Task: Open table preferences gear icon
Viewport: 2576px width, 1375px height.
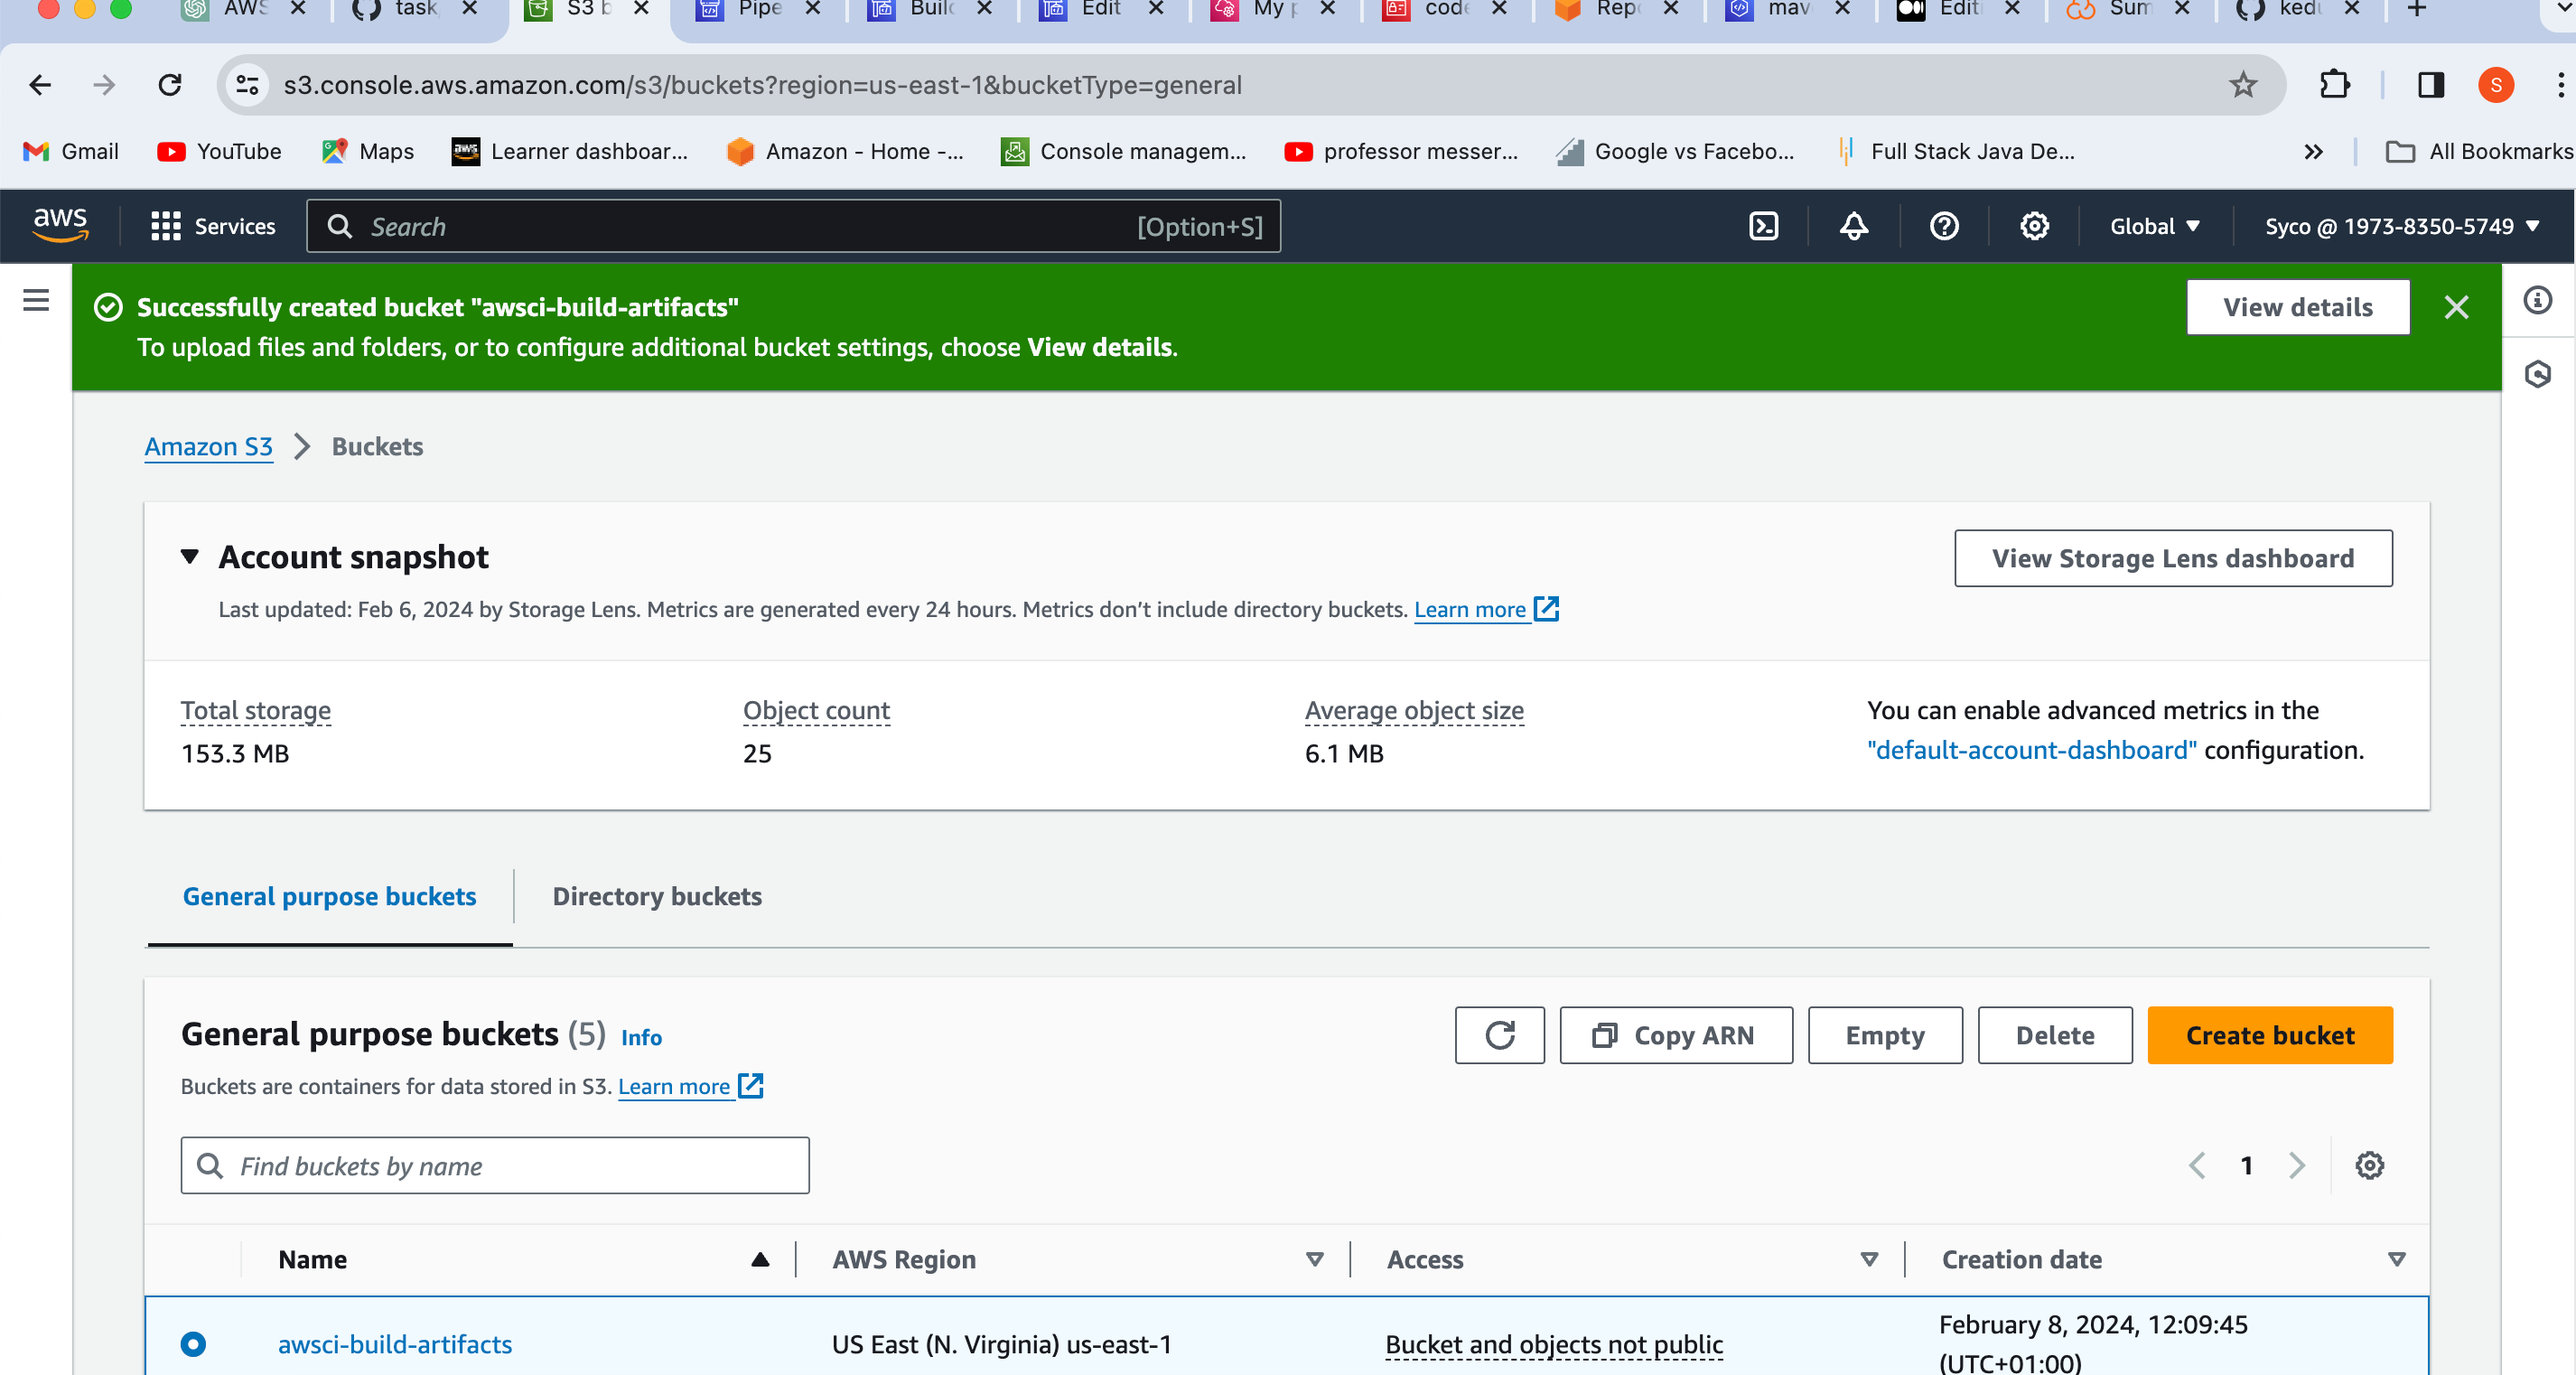Action: 2369,1165
